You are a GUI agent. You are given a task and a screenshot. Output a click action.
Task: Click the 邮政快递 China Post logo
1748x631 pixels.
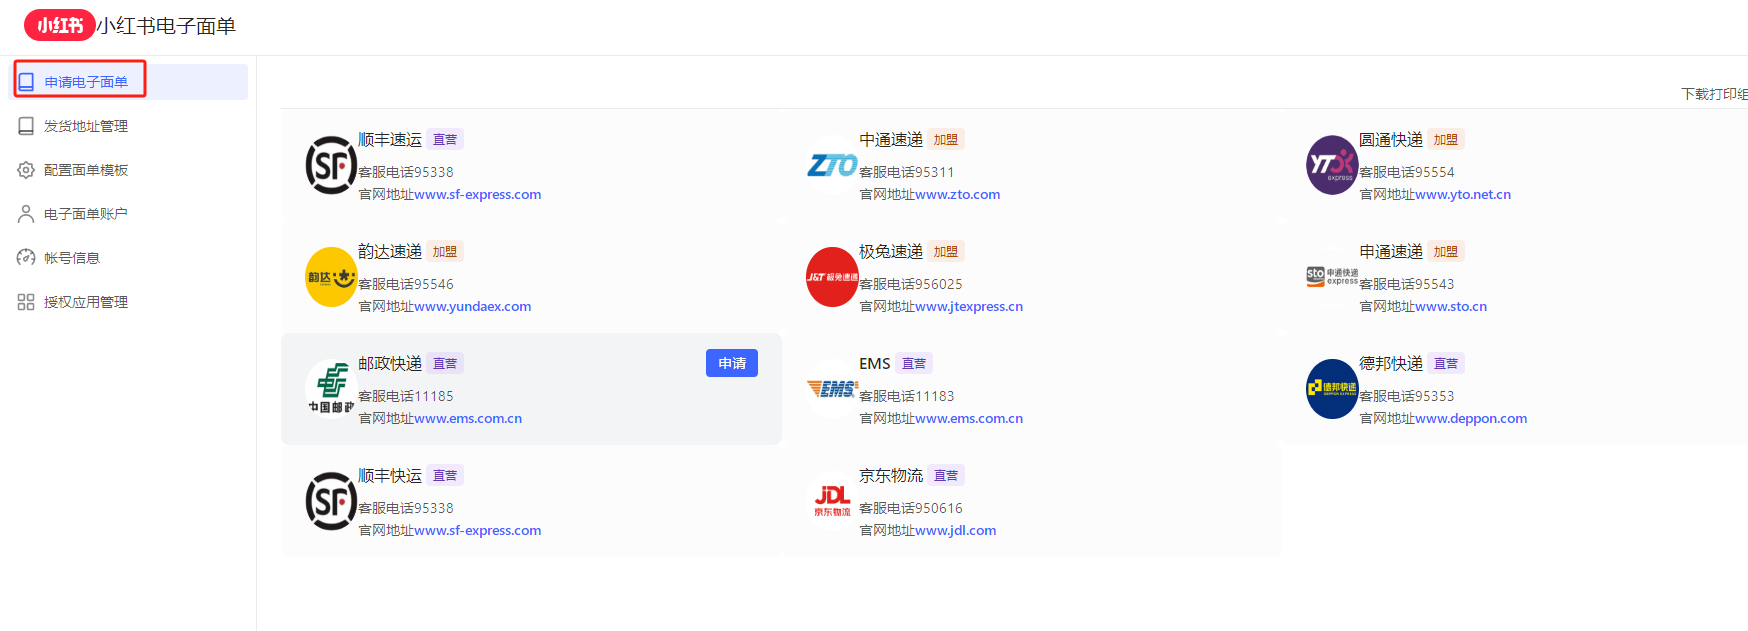pyautogui.click(x=331, y=389)
